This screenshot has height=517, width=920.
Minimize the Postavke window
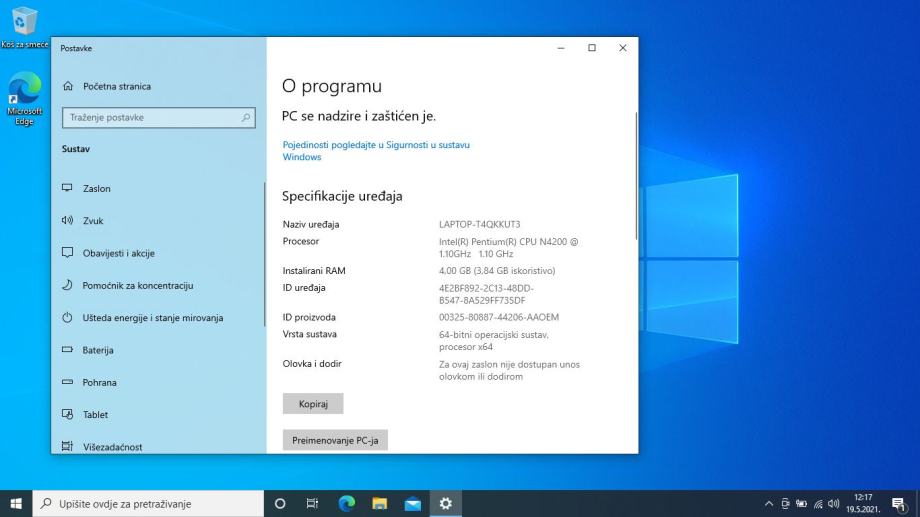click(561, 48)
